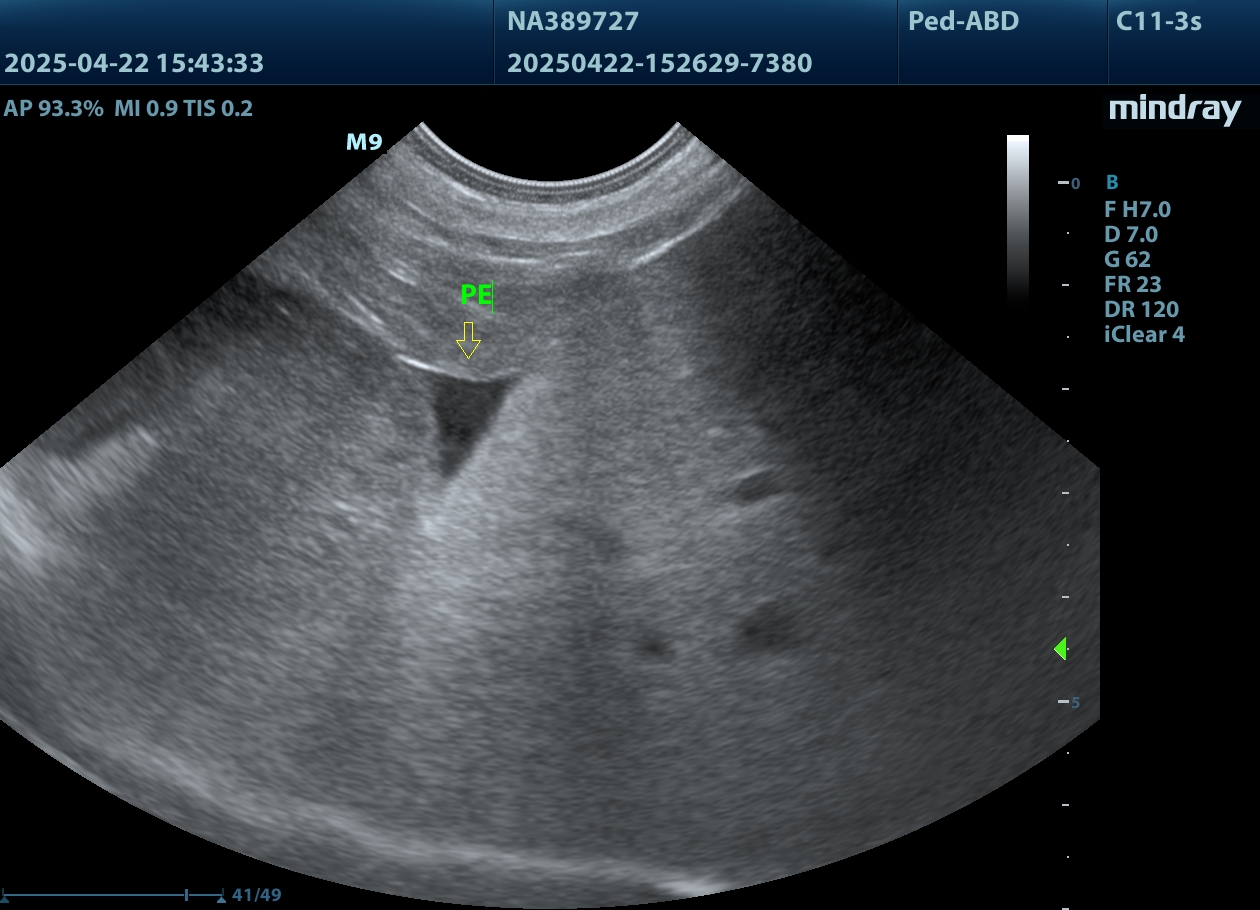Select the C11-3s probe label
Screen dimensions: 1260x910
[x=1158, y=21]
